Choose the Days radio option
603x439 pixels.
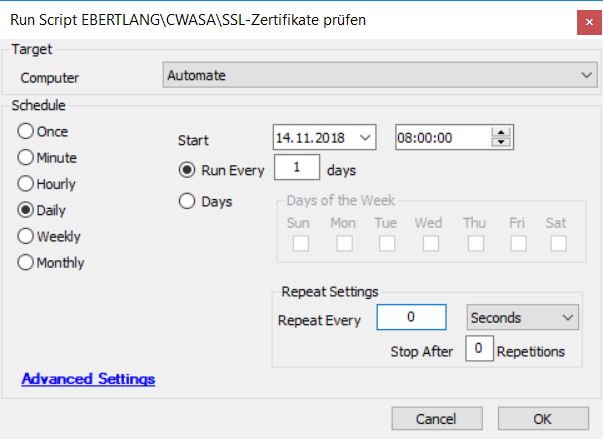[x=186, y=202]
